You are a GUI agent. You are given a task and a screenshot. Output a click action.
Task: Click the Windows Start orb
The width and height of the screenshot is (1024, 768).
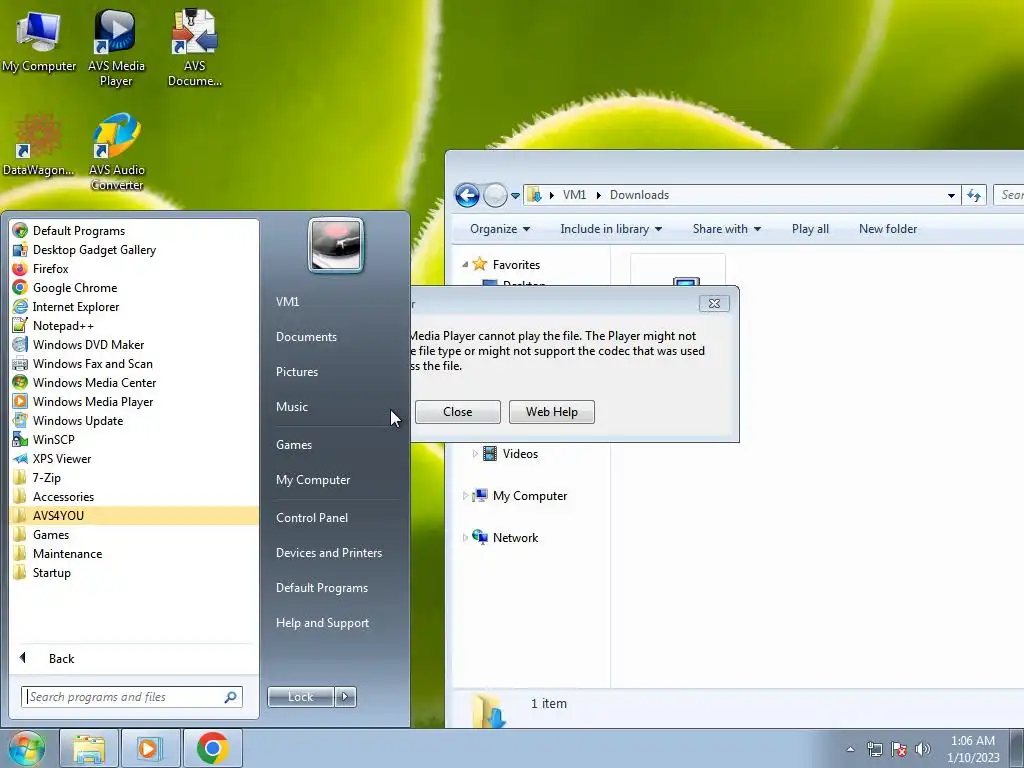pos(27,748)
